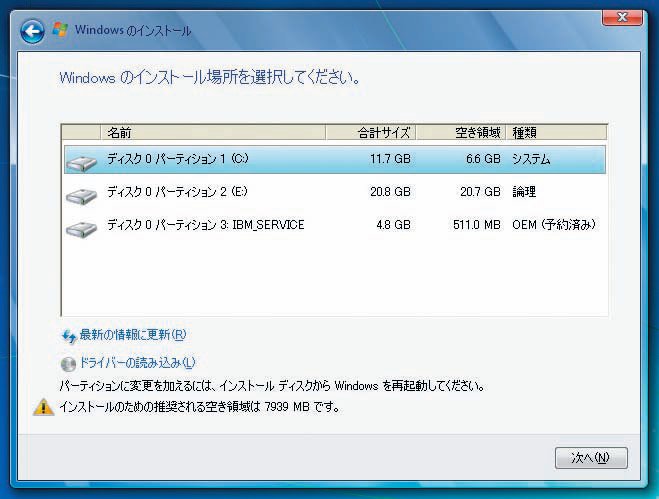Image resolution: width=659 pixels, height=499 pixels.
Task: Proceed with the 次へ(N) button
Action: (x=591, y=458)
